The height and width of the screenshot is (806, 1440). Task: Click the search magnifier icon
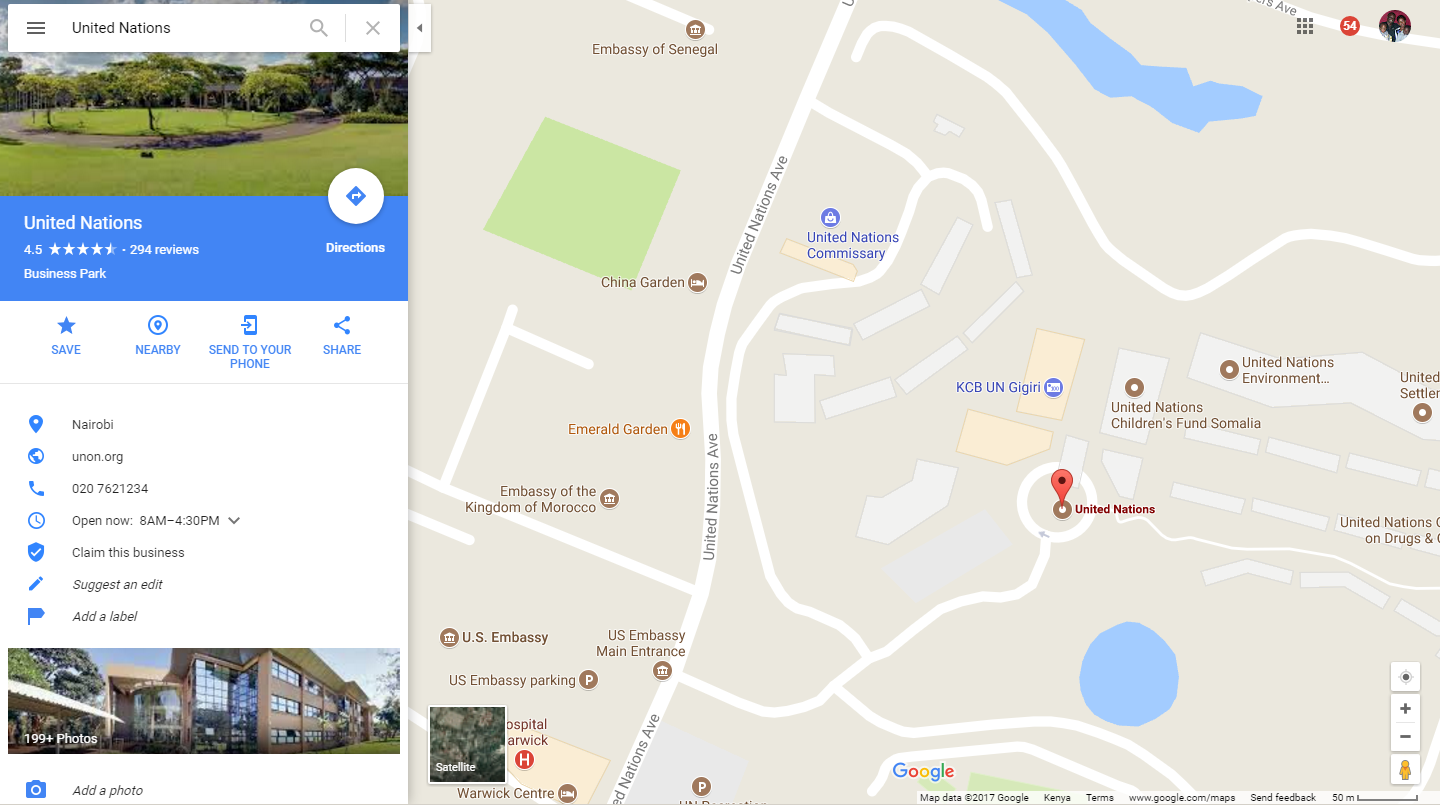[x=319, y=28]
